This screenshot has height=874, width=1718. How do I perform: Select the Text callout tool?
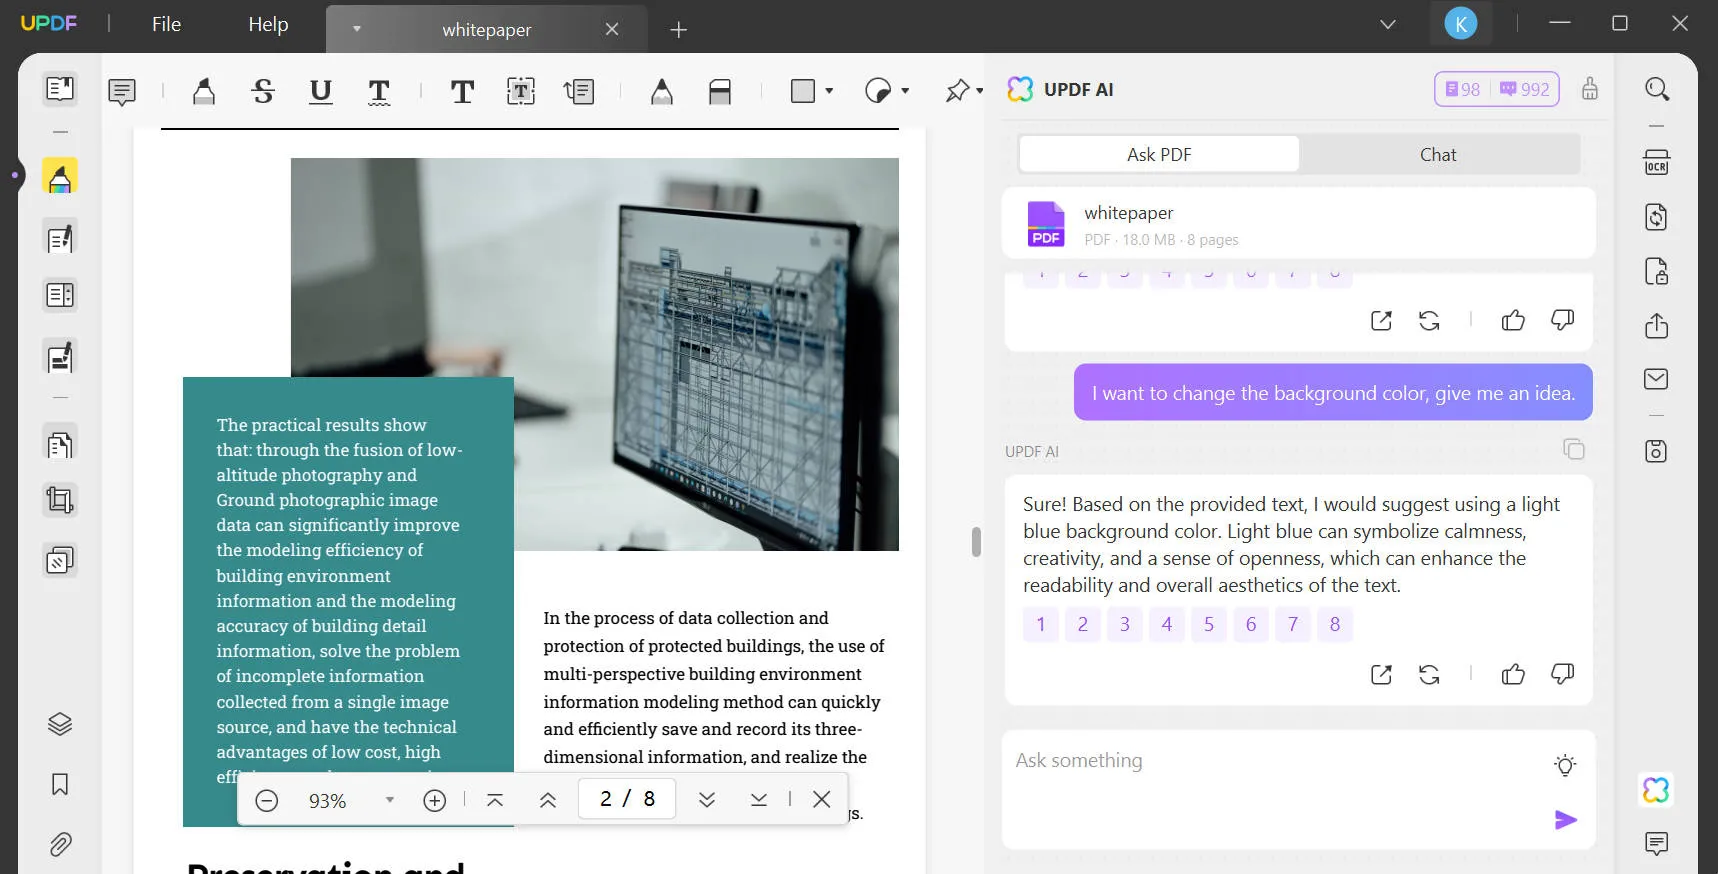(579, 92)
